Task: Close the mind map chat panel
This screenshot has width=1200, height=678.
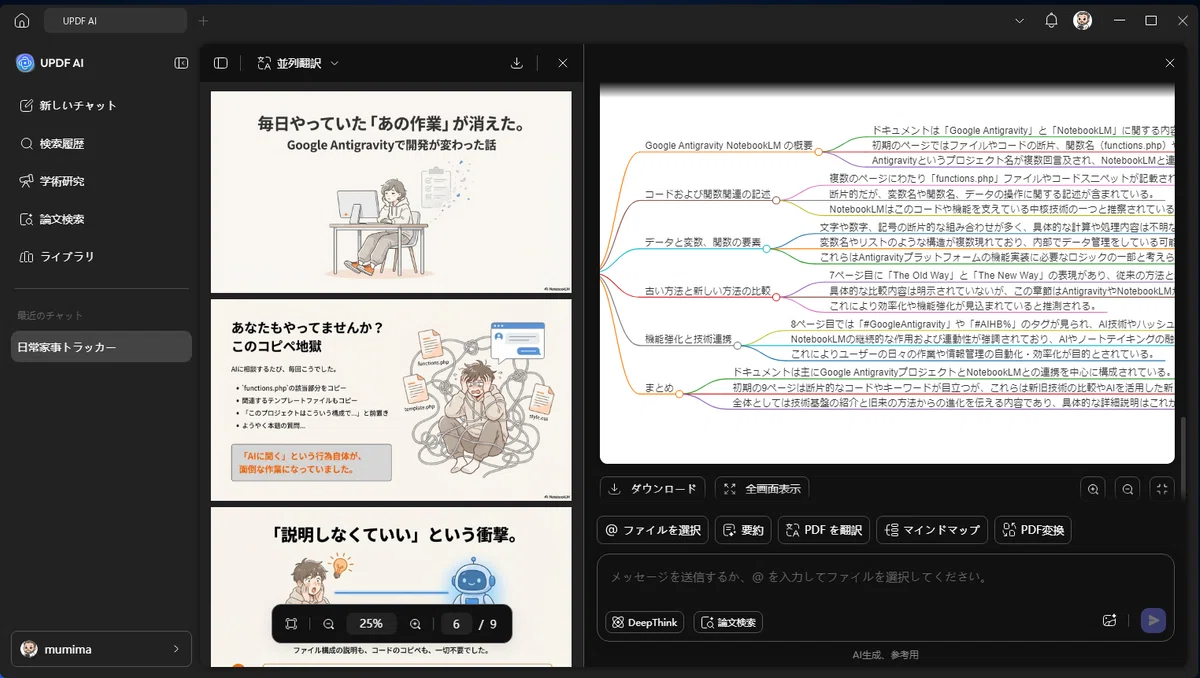Action: click(1170, 63)
